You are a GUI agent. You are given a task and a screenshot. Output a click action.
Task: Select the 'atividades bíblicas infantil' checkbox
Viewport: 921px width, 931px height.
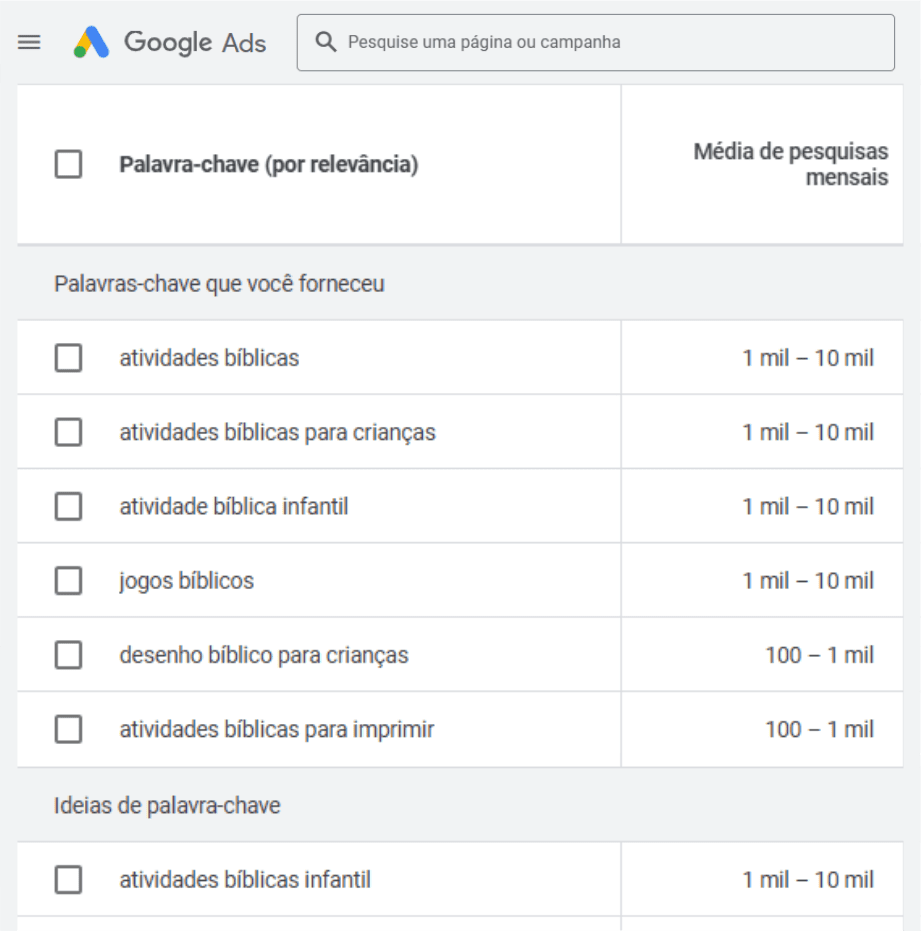click(68, 880)
